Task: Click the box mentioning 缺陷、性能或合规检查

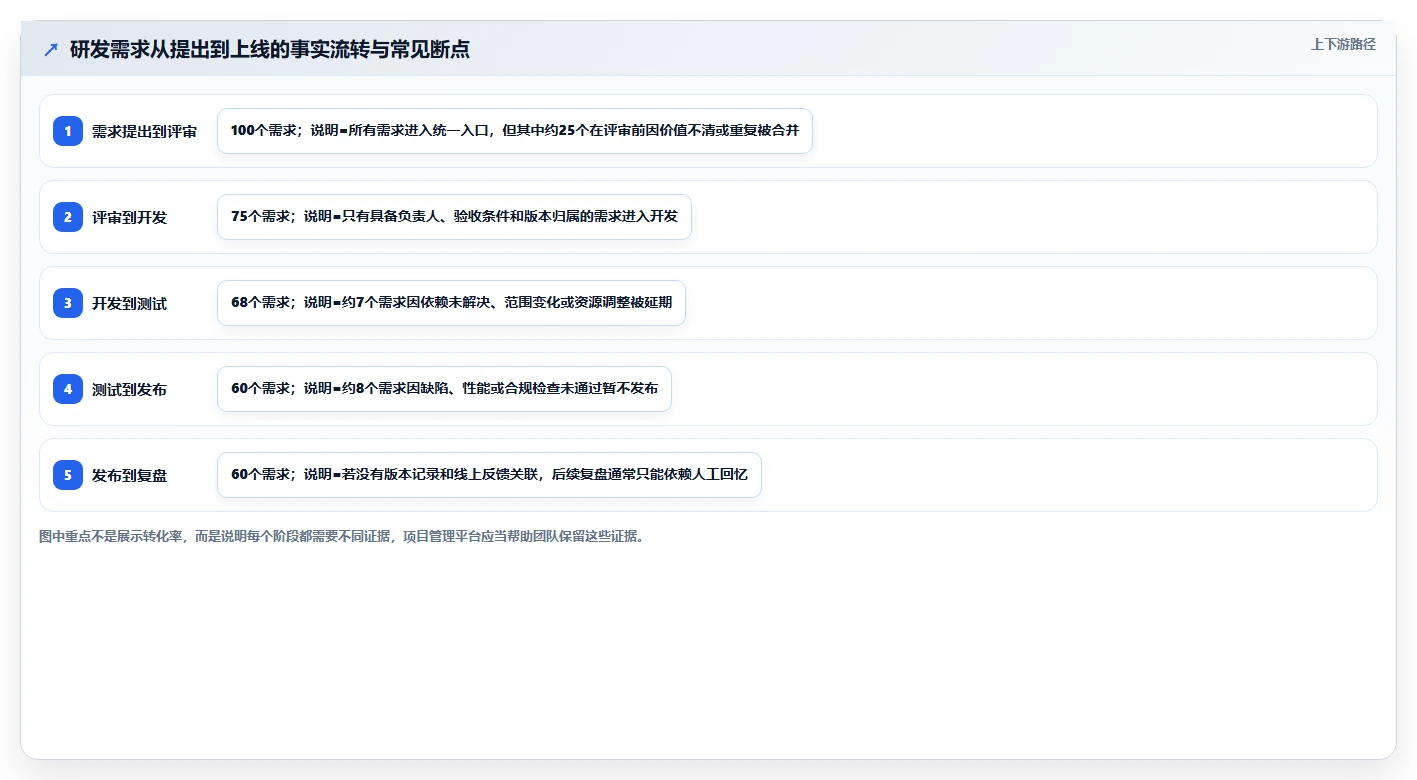Action: [444, 389]
